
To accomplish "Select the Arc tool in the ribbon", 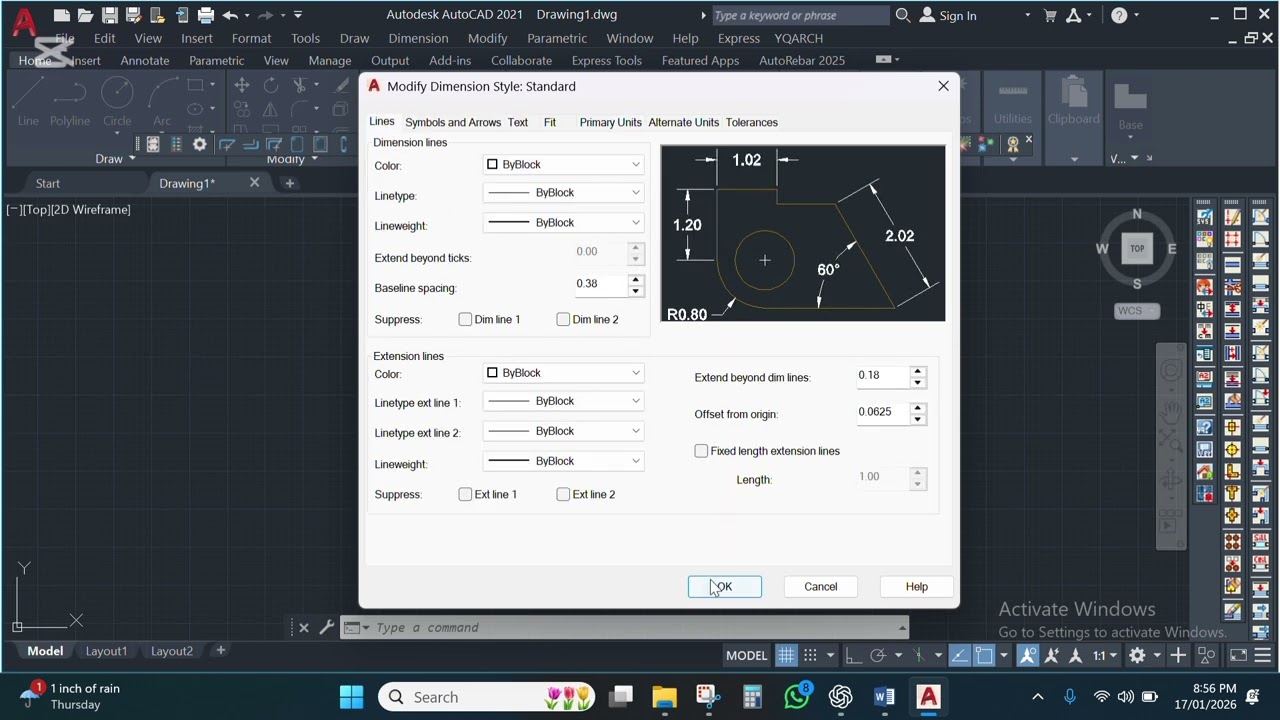I will click(162, 103).
